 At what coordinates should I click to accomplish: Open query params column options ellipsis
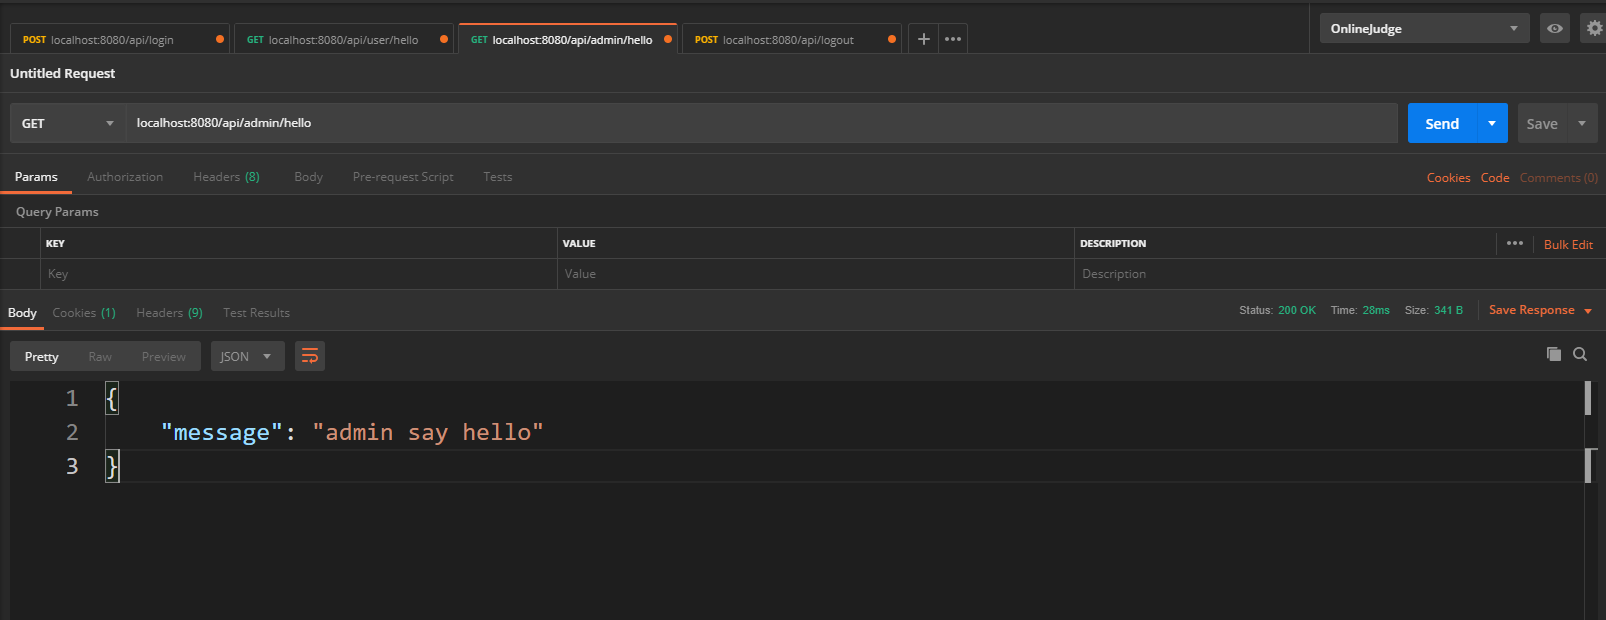click(x=1514, y=243)
